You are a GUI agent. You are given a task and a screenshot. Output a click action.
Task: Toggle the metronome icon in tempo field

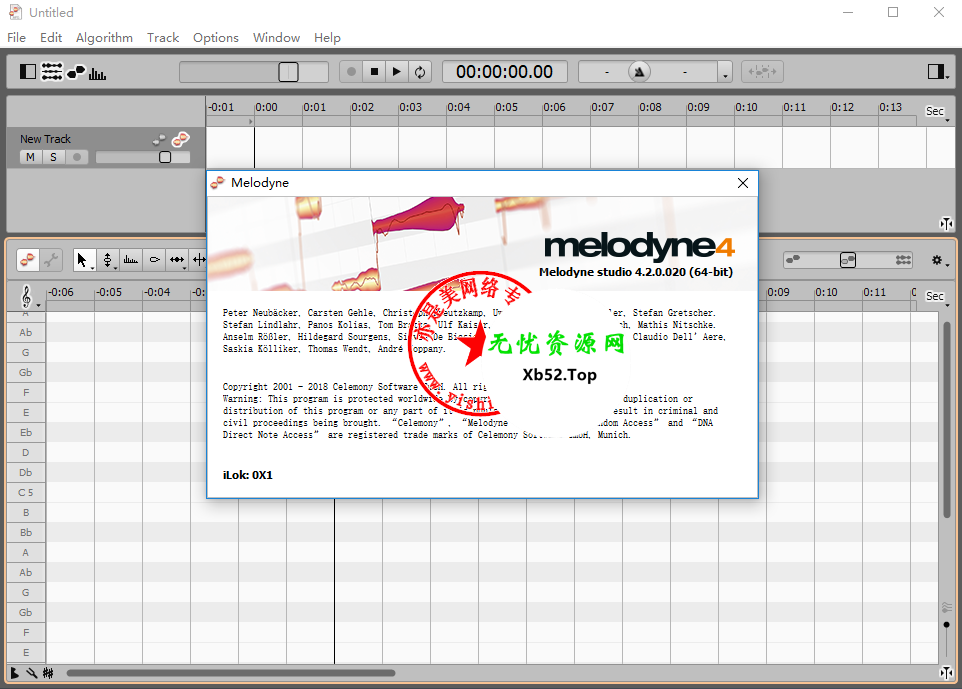639,72
